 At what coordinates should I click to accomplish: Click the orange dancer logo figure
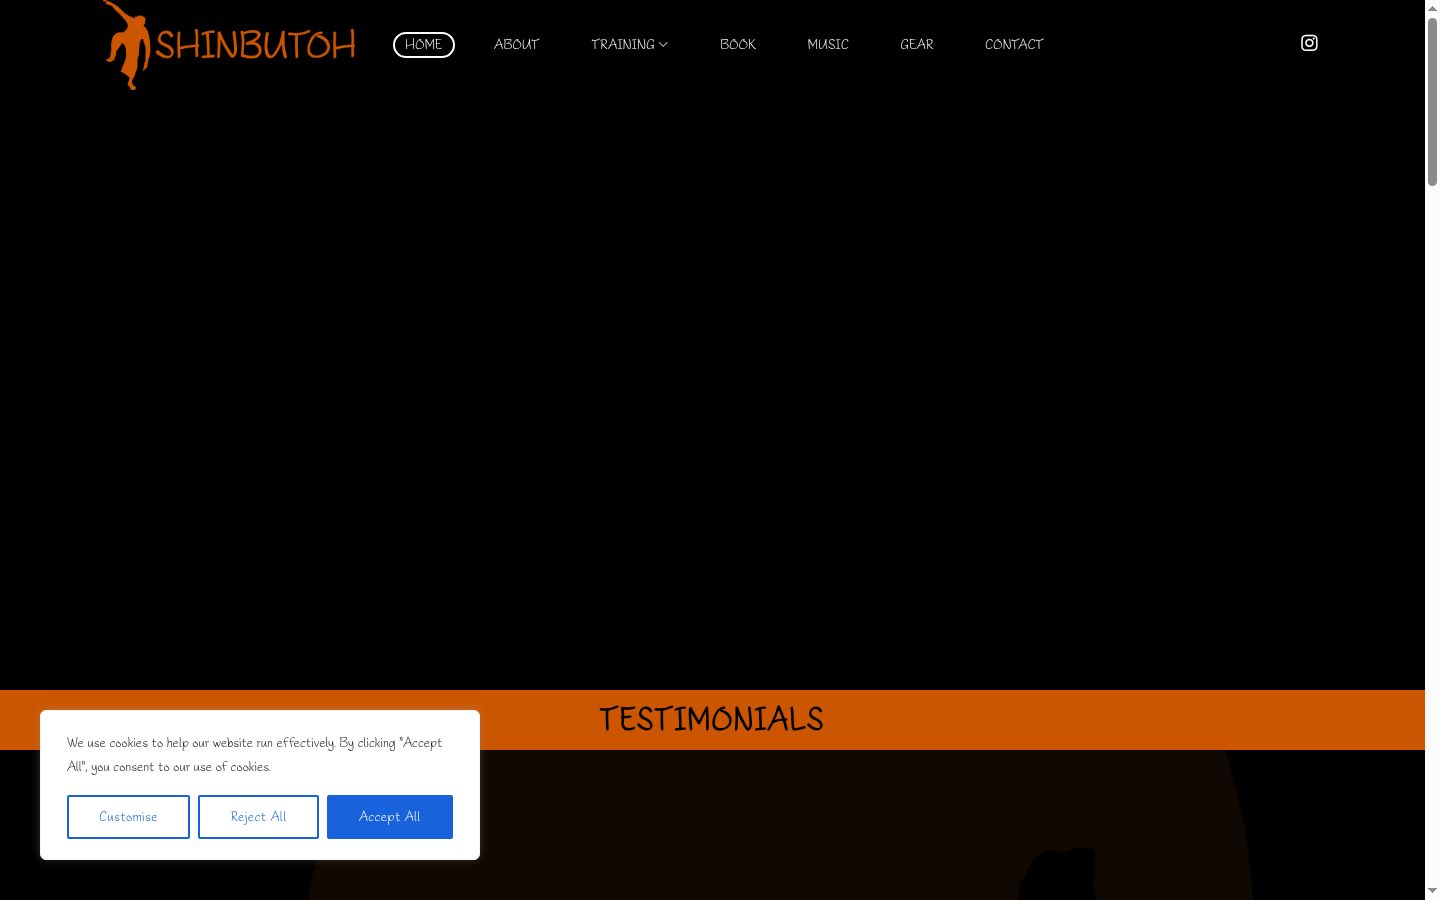click(127, 45)
